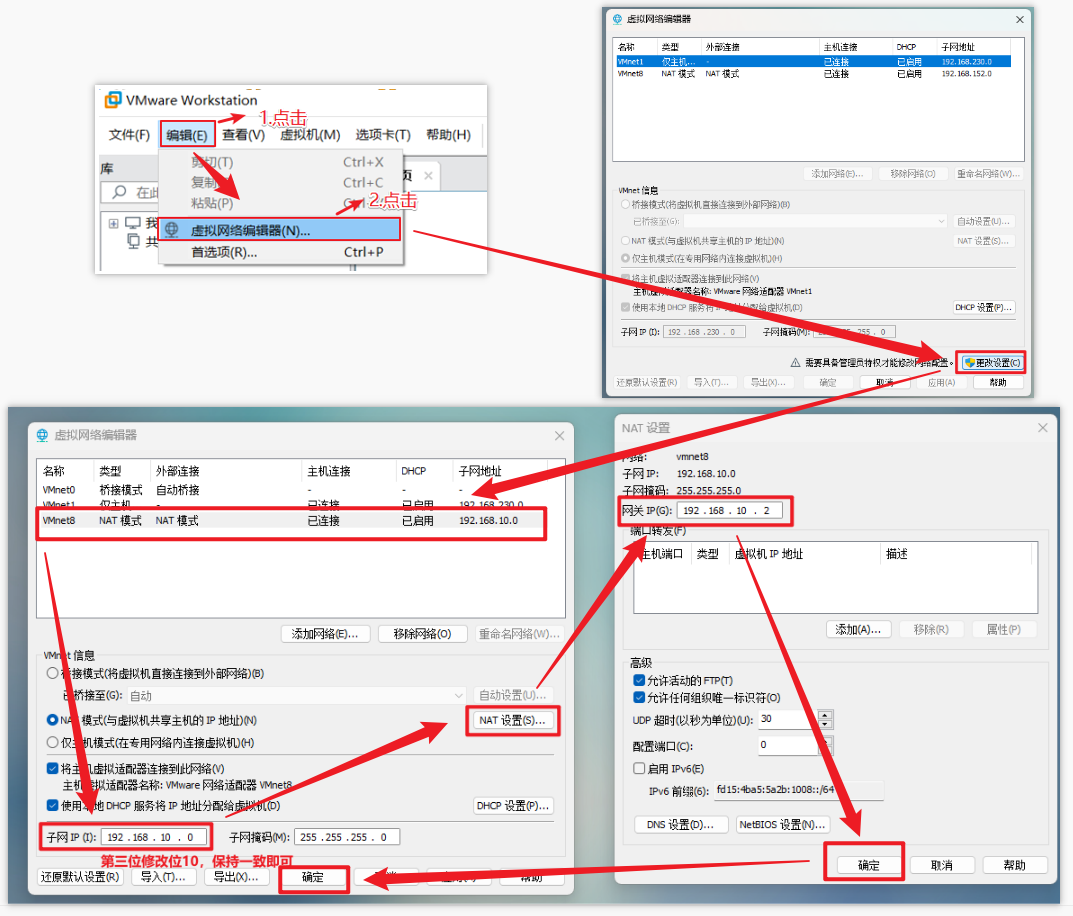Choose 虚拟网络编辑器(N)... from the edit menu
This screenshot has width=1073, height=916.
pos(280,230)
